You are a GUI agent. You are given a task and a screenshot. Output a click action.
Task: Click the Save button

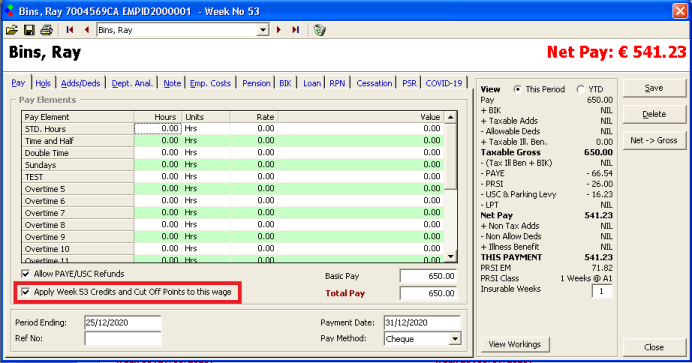tap(654, 88)
